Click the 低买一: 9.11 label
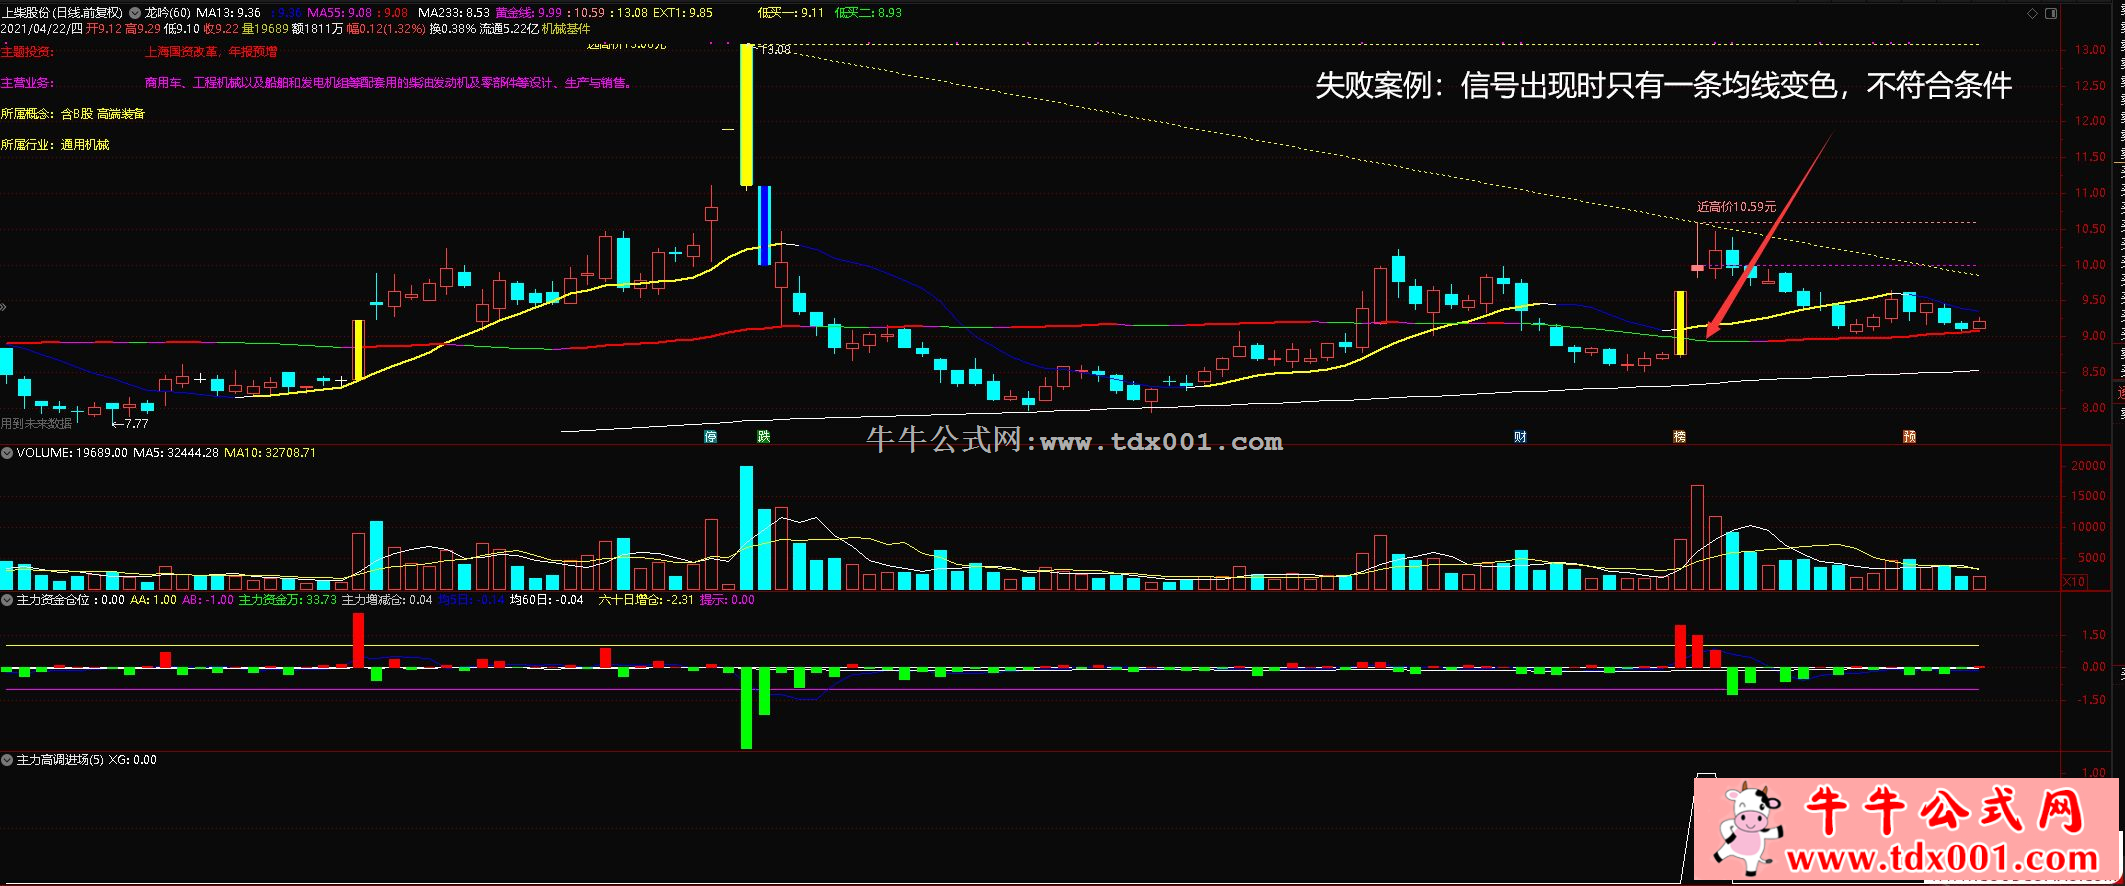Viewport: 2125px width, 886px height. 791,13
